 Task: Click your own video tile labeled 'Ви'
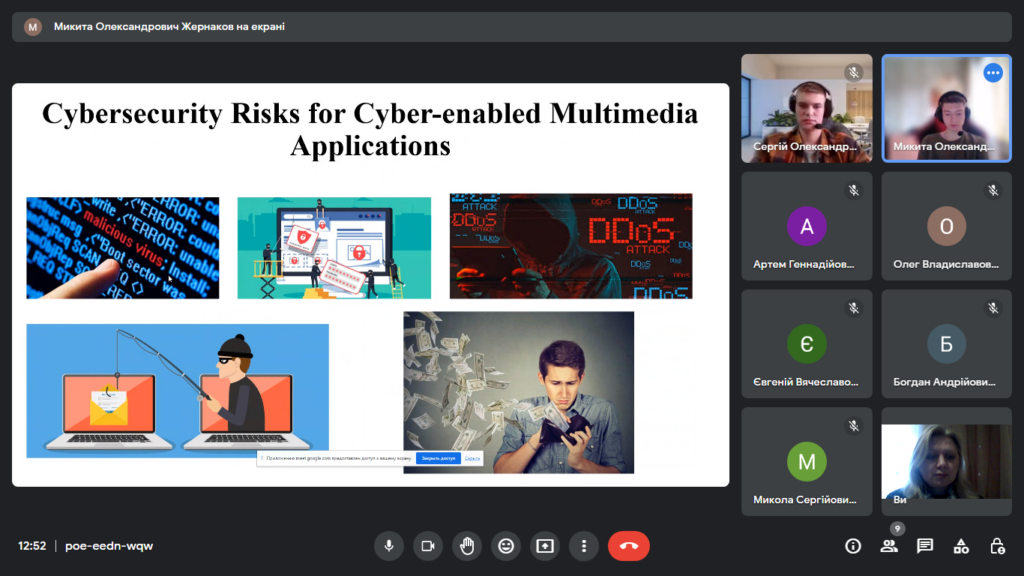(x=946, y=462)
